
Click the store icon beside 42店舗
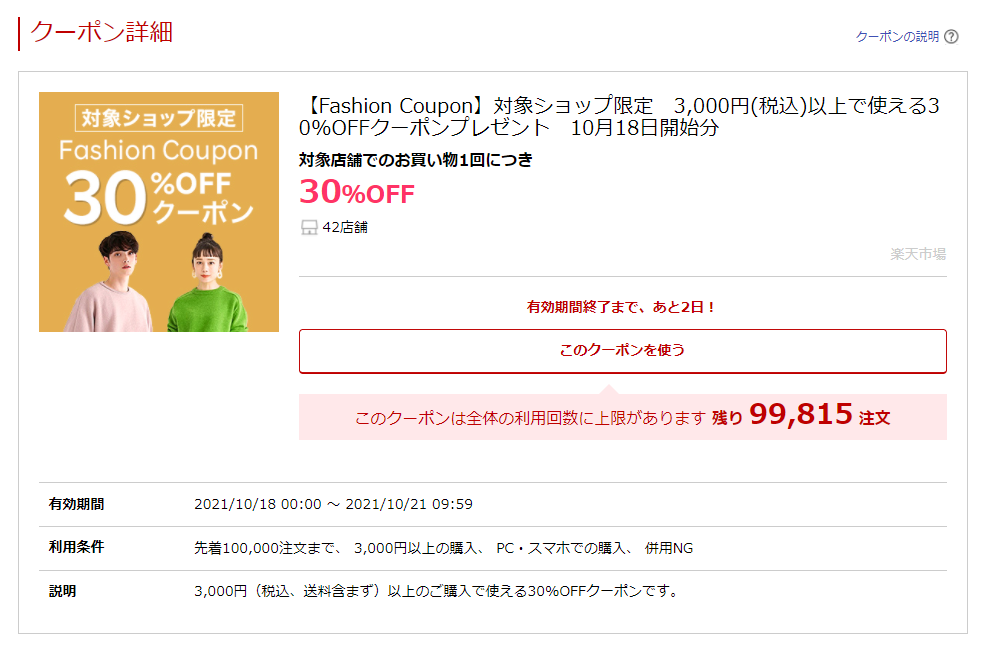tap(309, 228)
